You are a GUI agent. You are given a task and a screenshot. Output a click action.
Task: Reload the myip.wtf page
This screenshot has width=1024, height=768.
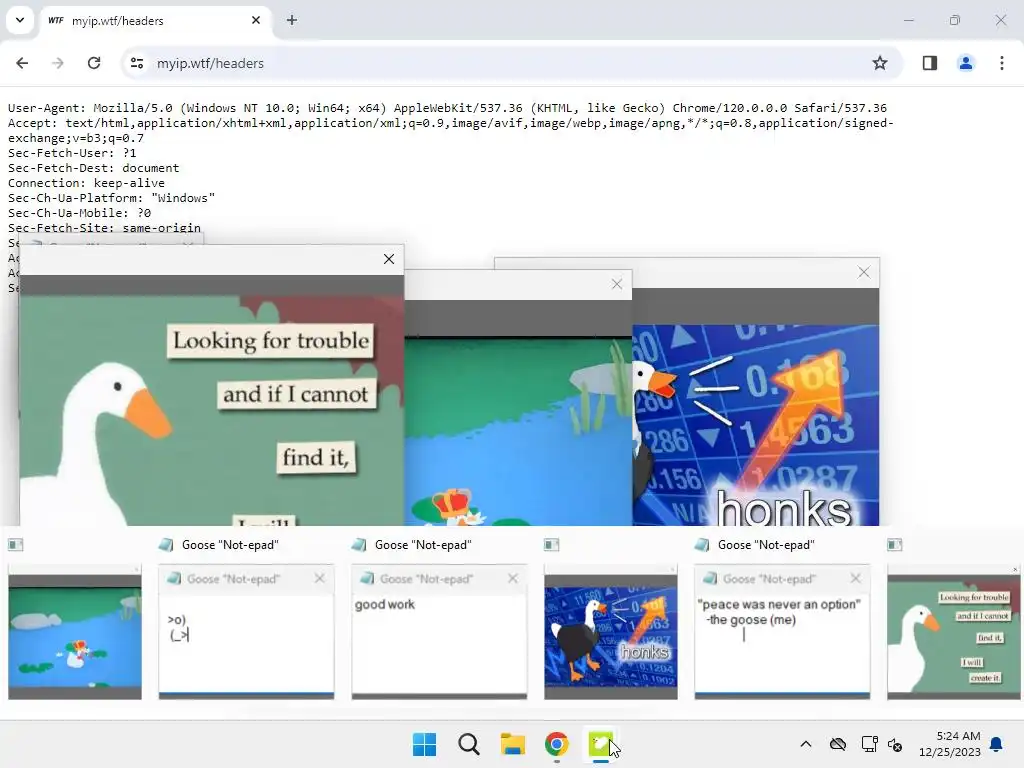(x=94, y=63)
